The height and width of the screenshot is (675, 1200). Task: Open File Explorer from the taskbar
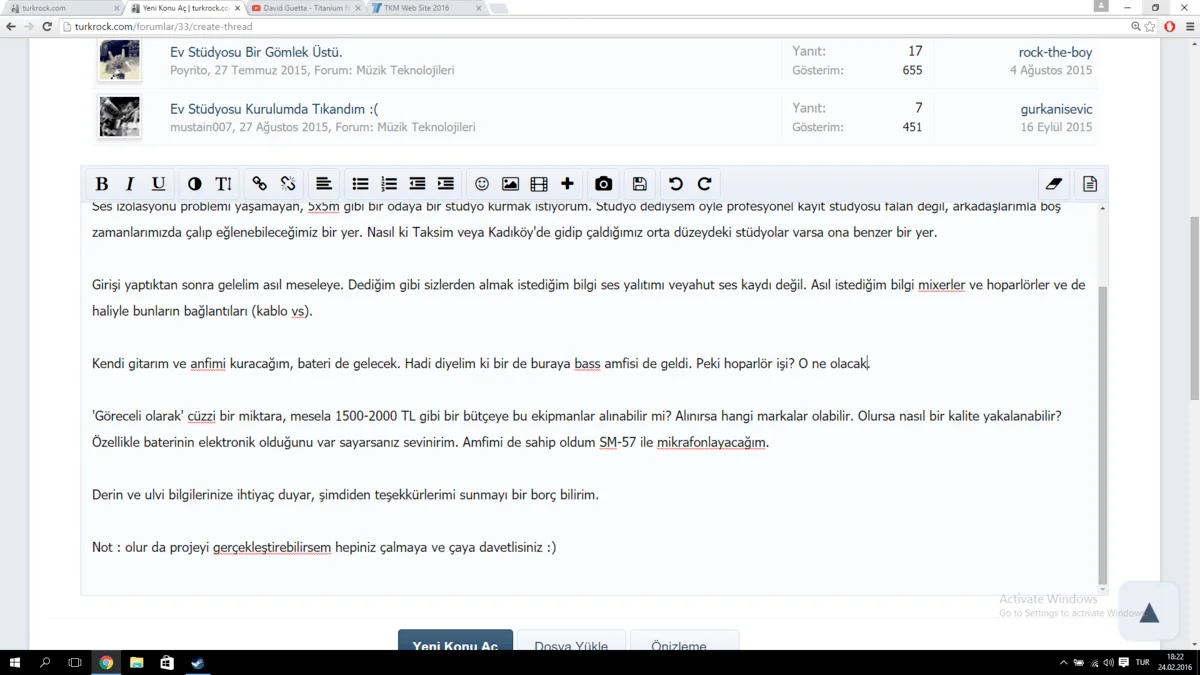pyautogui.click(x=137, y=663)
